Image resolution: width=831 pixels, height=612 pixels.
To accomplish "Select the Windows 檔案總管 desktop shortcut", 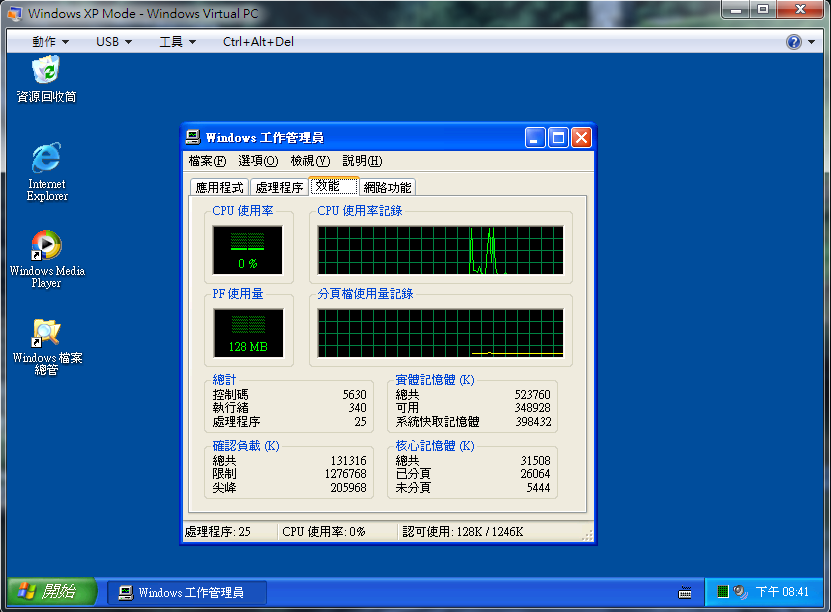I will (x=47, y=347).
